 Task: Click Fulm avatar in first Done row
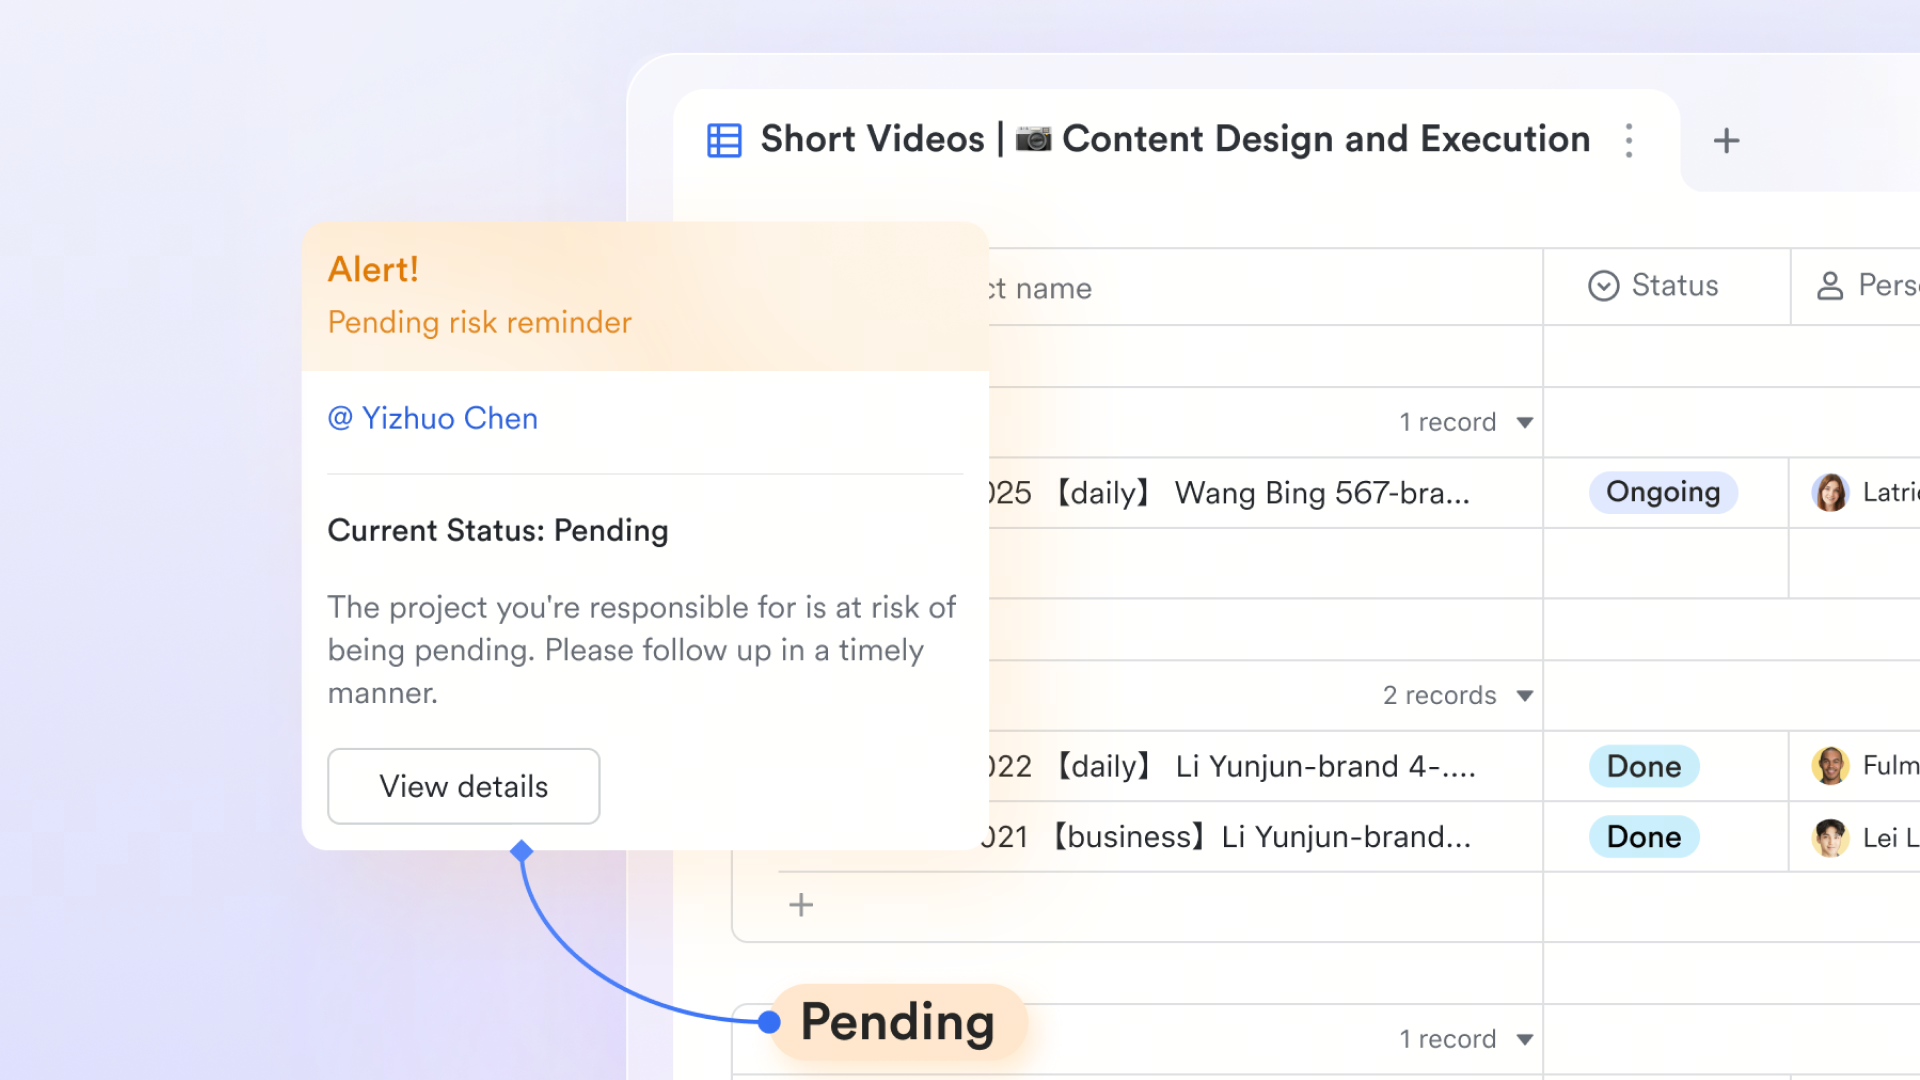click(1830, 766)
